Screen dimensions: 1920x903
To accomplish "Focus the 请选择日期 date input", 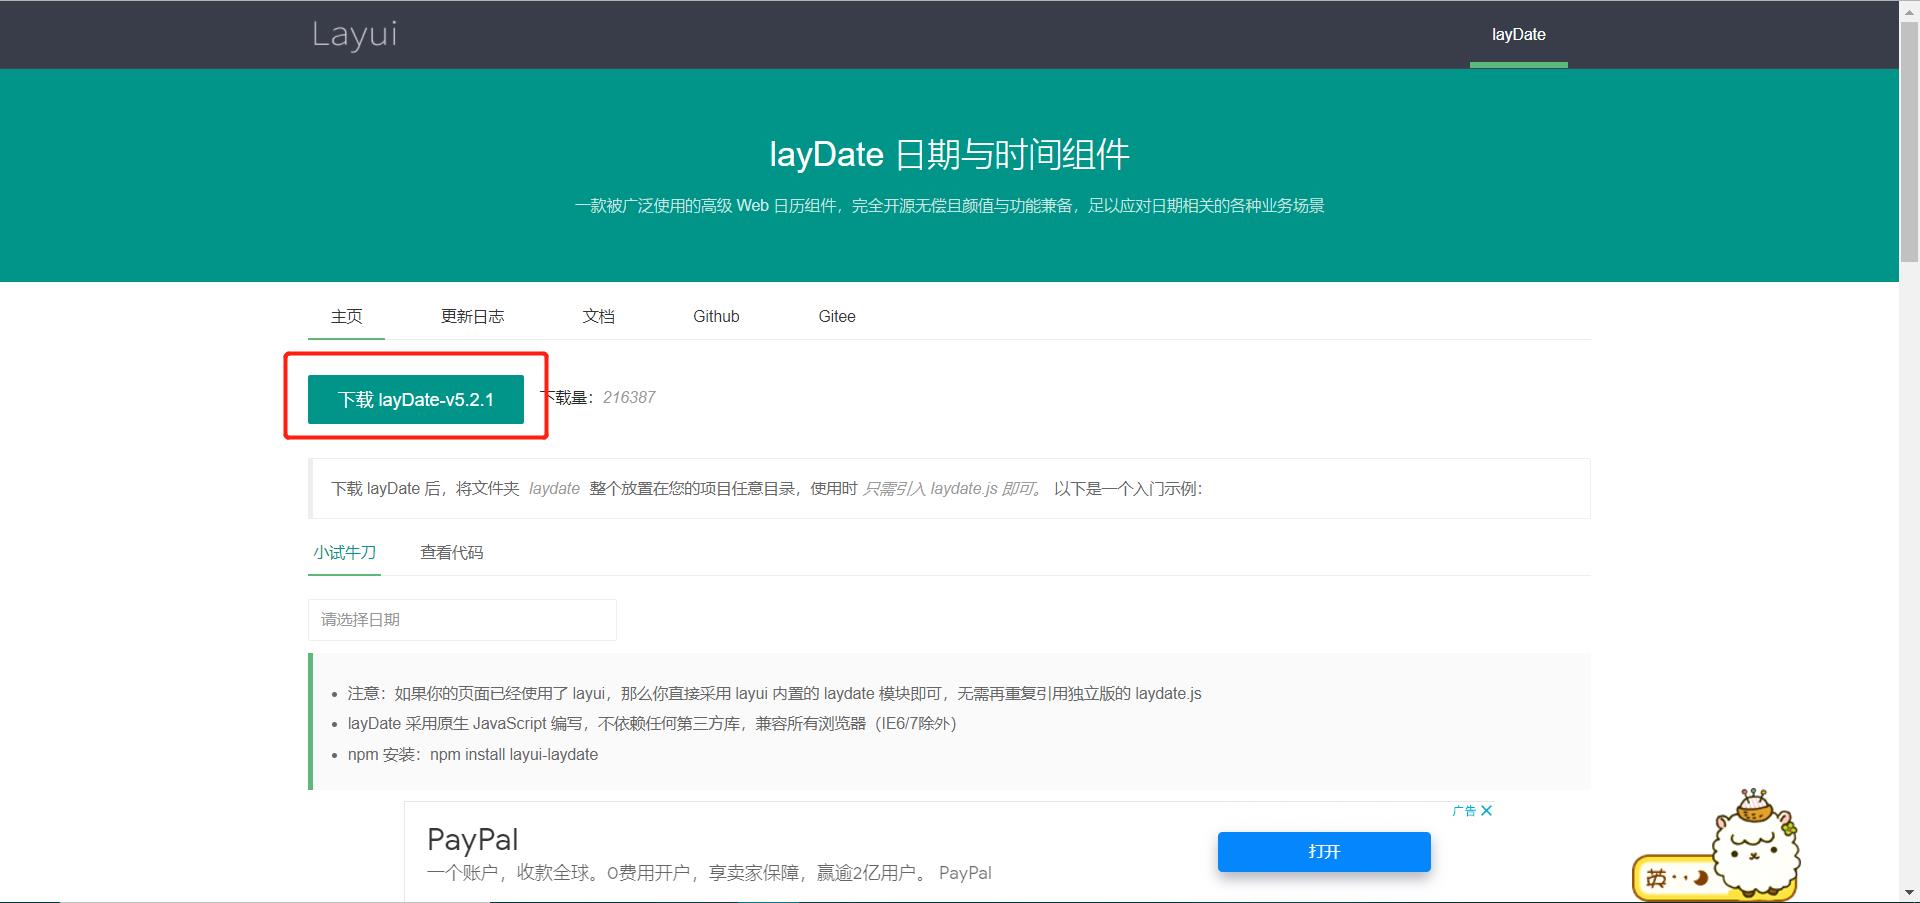I will point(462,620).
